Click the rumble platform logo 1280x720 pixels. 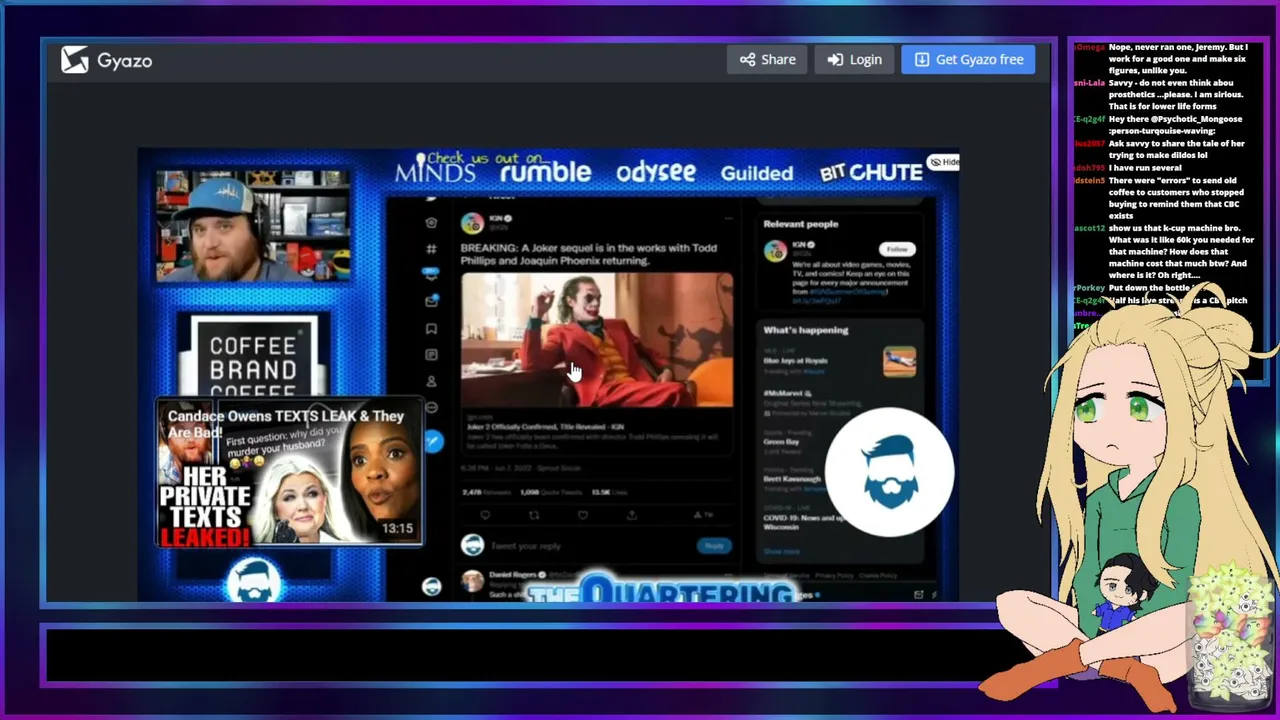545,173
